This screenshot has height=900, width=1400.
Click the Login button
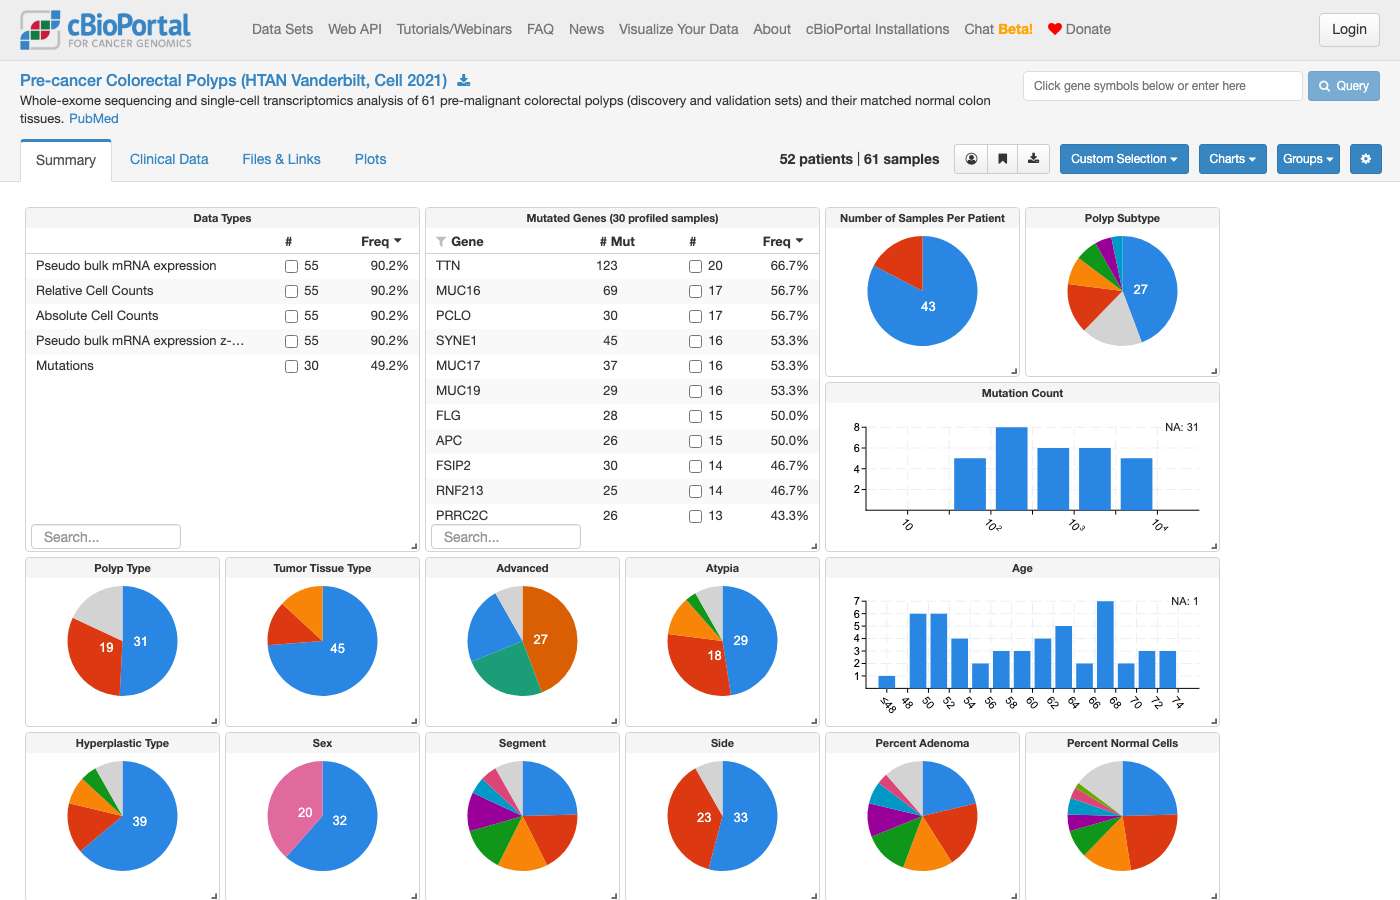click(1349, 29)
